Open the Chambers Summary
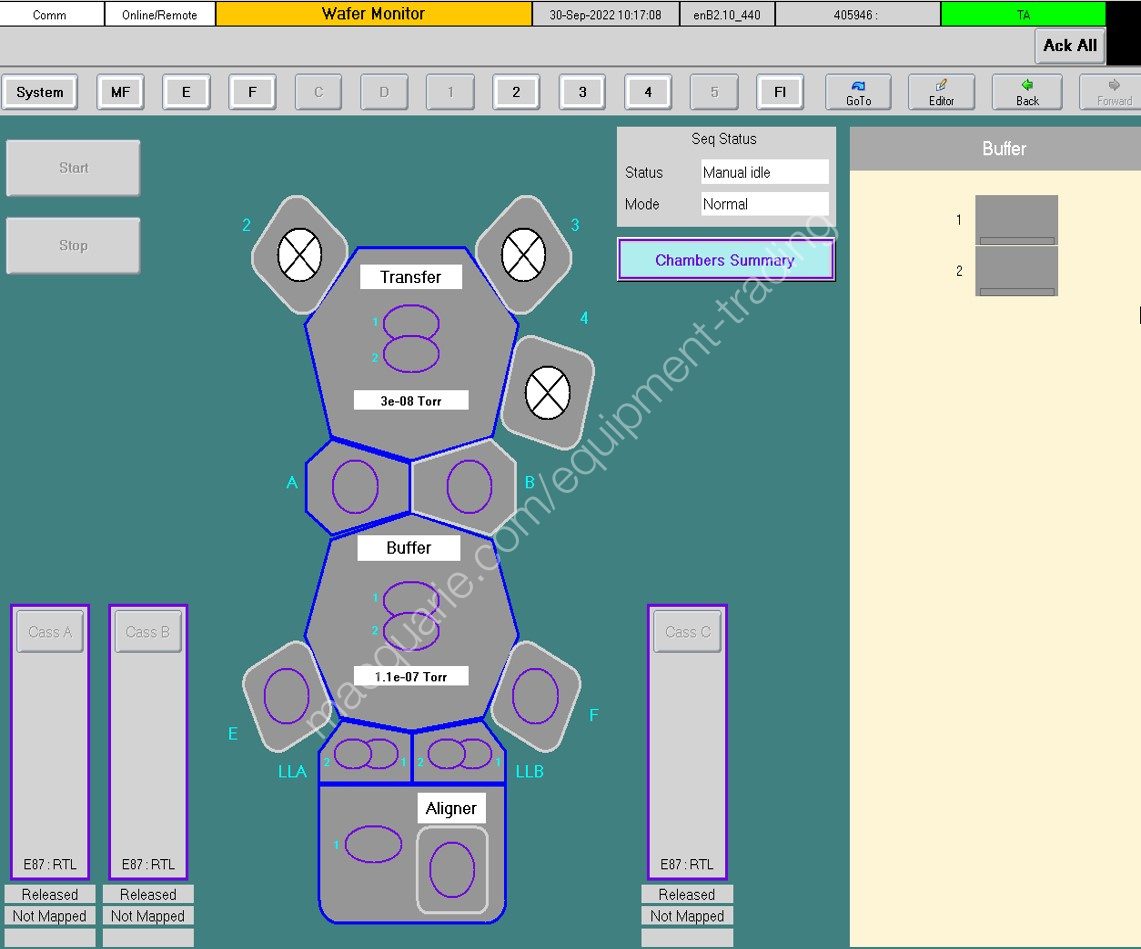1141x949 pixels. click(725, 260)
